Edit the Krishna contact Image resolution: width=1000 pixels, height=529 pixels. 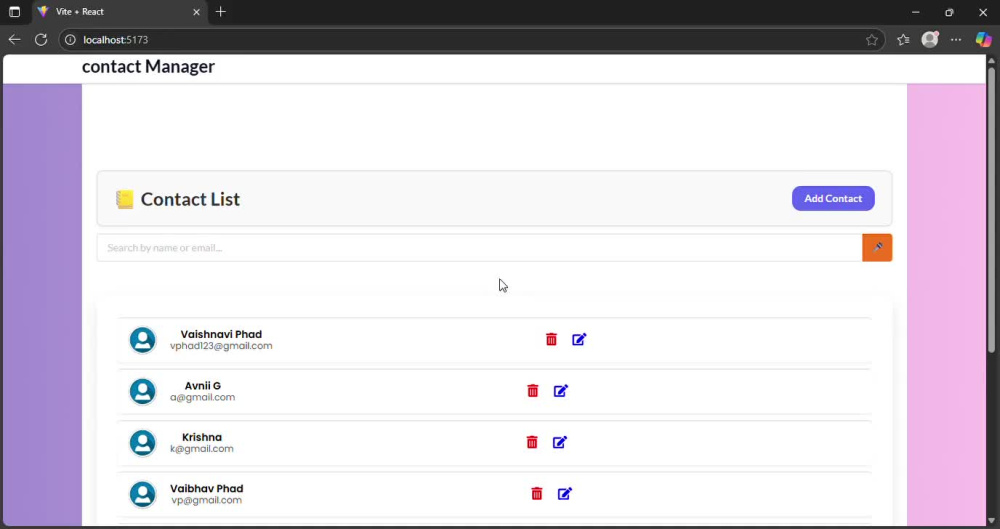tap(559, 442)
